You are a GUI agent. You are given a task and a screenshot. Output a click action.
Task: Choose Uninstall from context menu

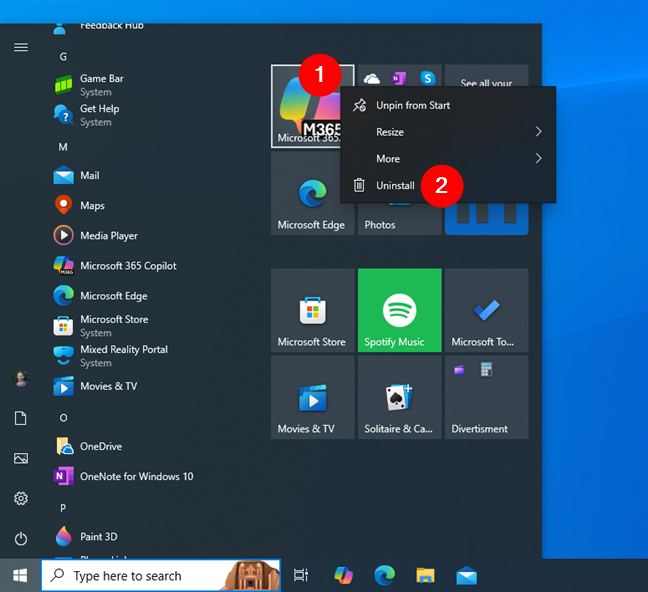click(448, 186)
